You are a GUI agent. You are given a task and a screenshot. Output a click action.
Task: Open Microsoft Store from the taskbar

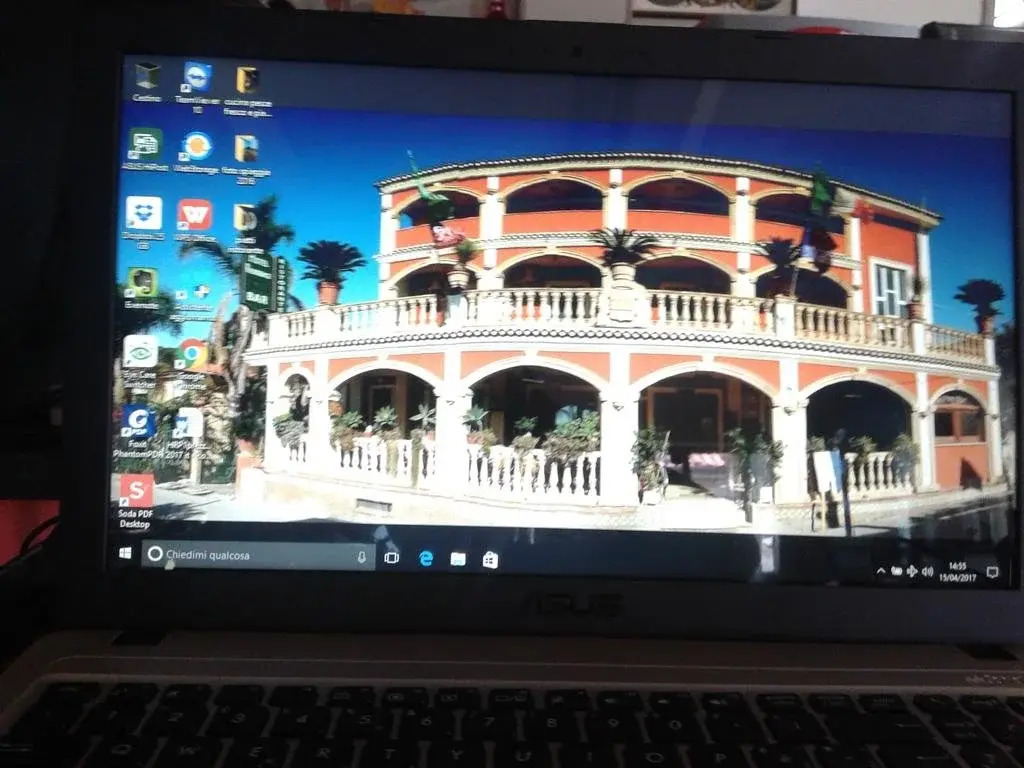click(x=490, y=560)
